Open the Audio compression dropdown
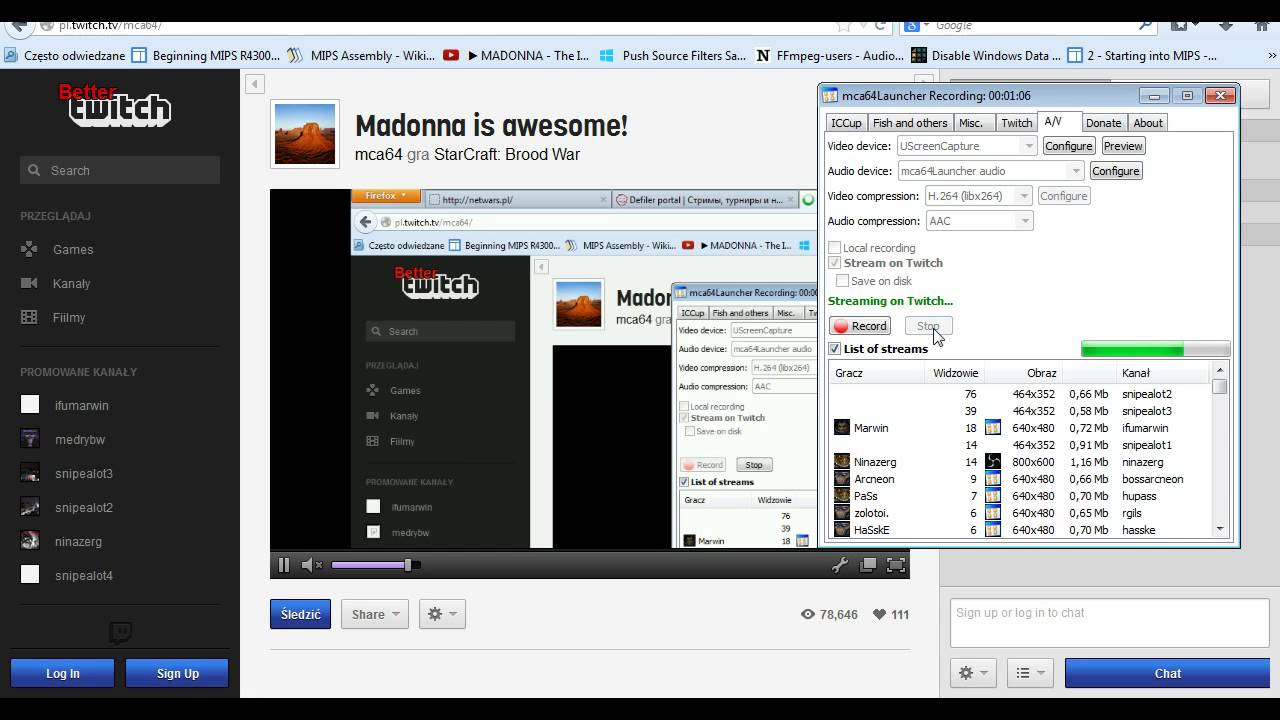This screenshot has height=720, width=1280. 979,221
